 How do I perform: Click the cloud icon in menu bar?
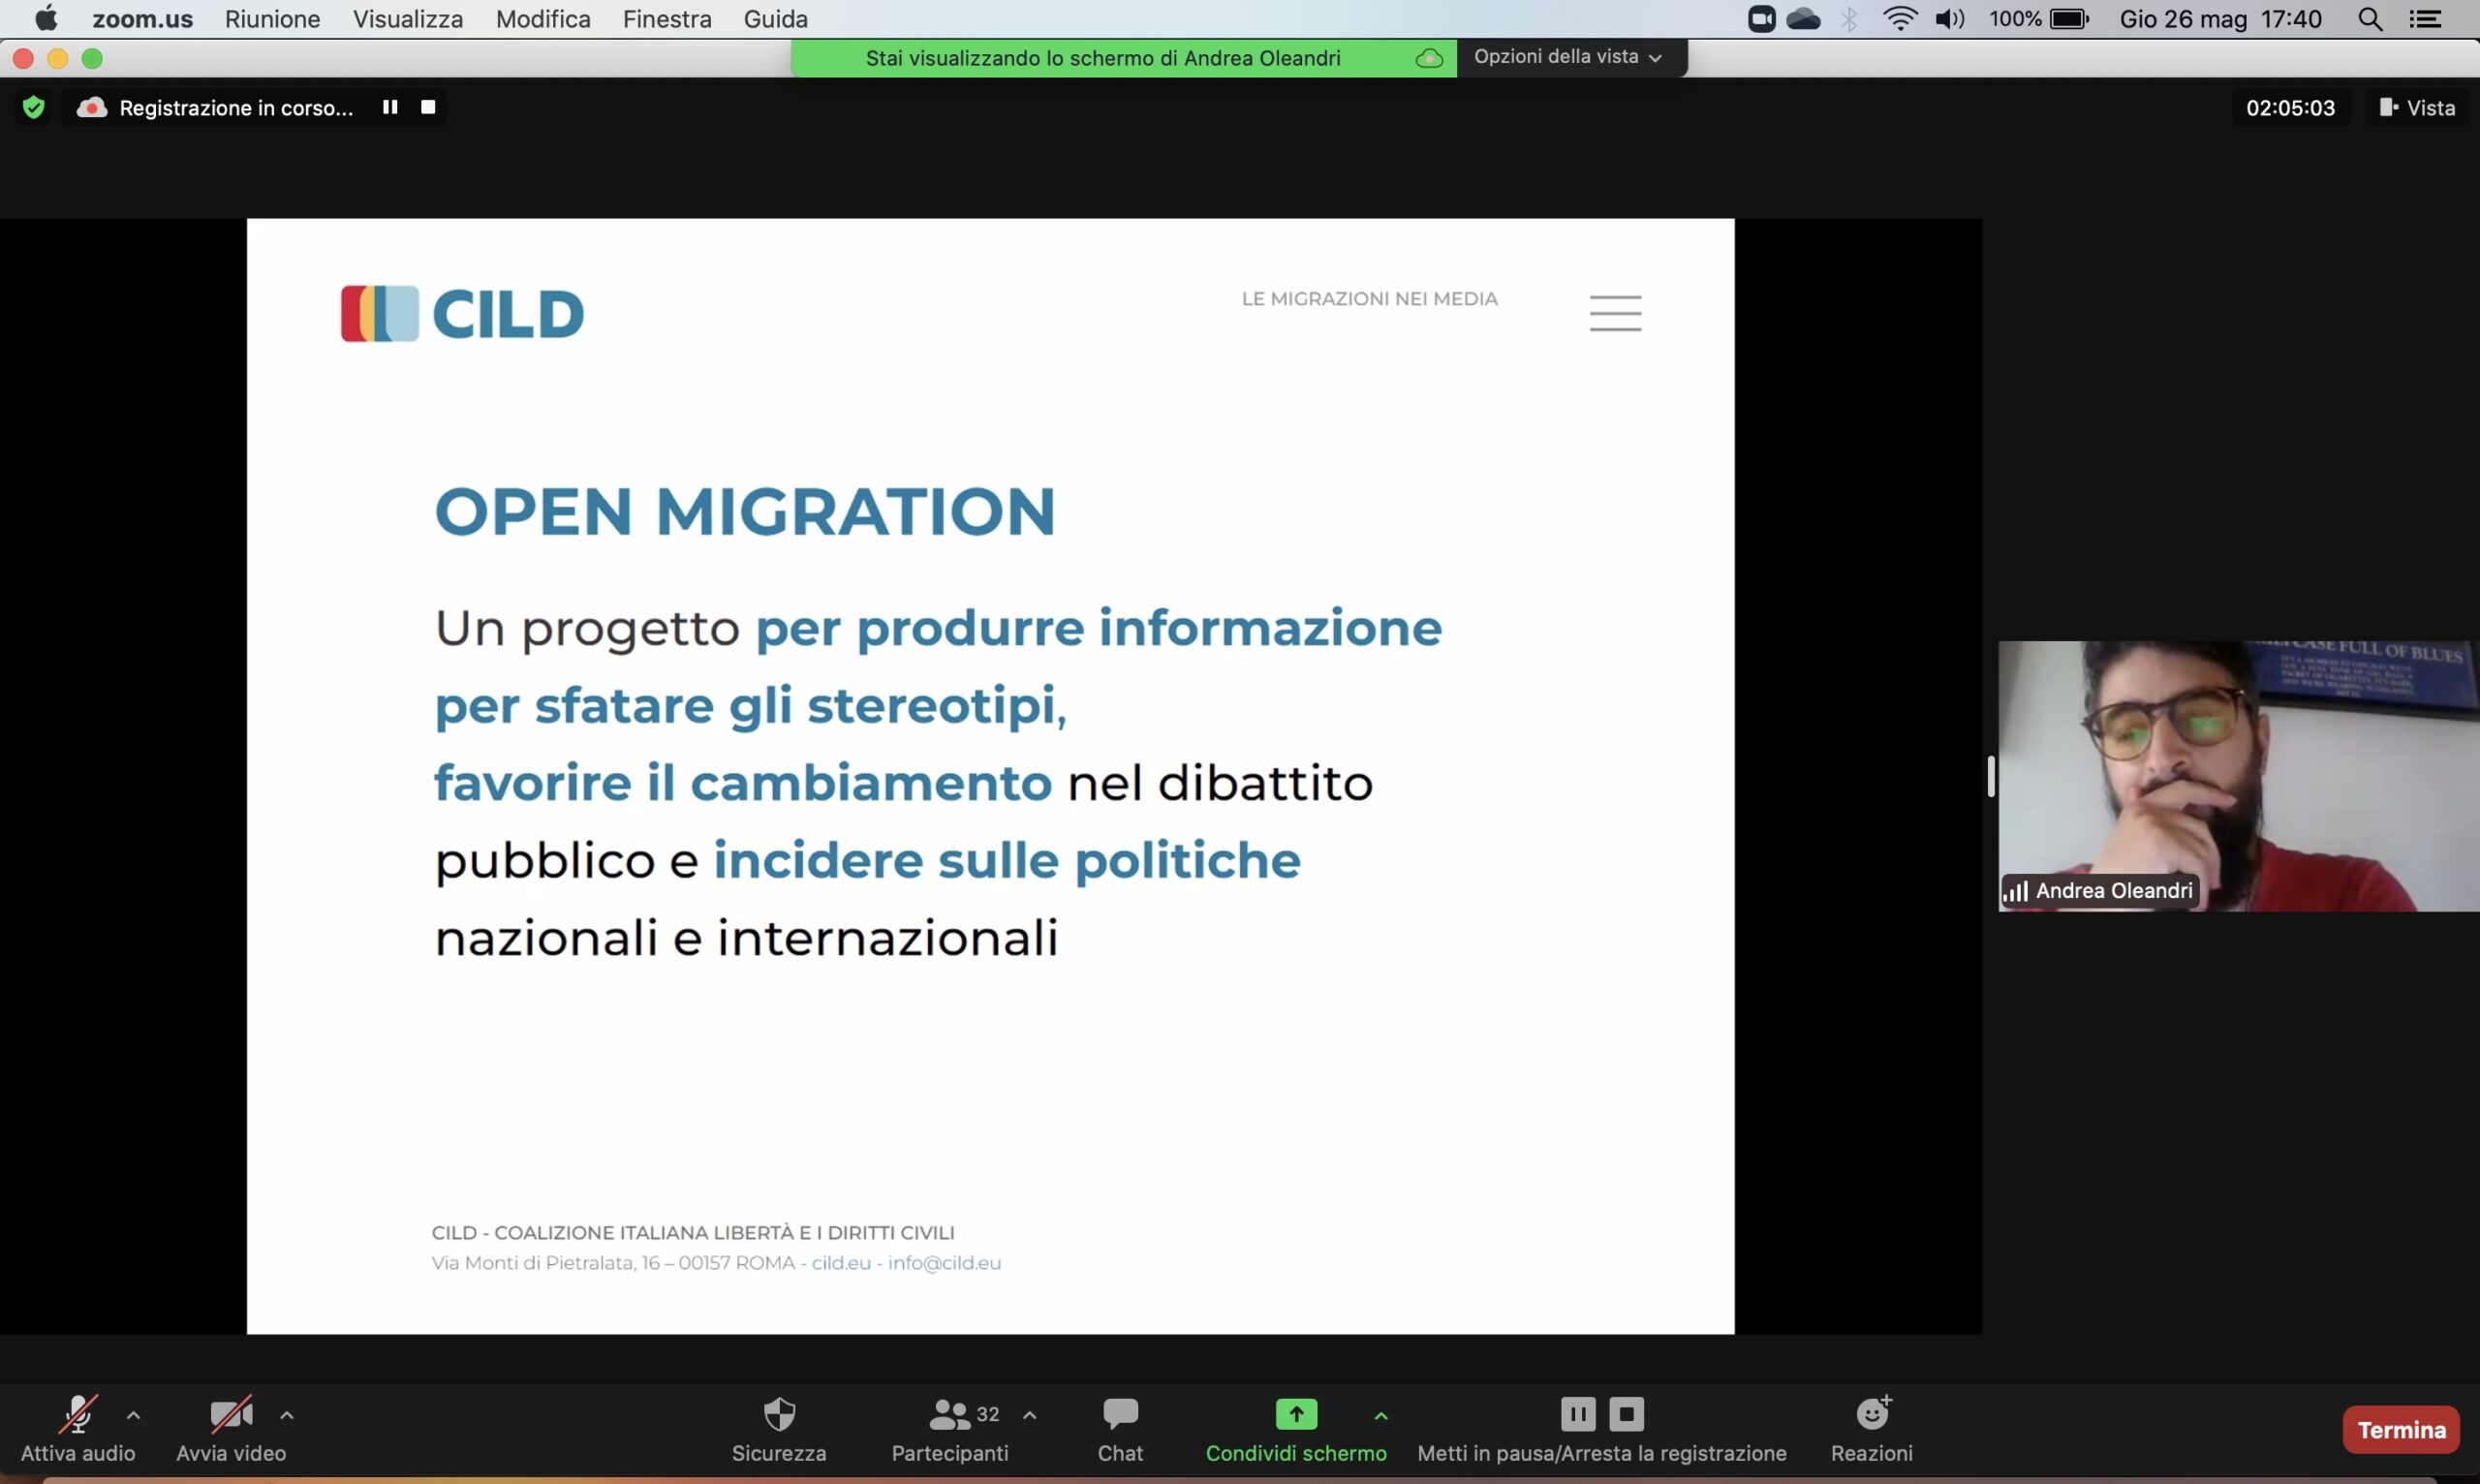(1803, 19)
